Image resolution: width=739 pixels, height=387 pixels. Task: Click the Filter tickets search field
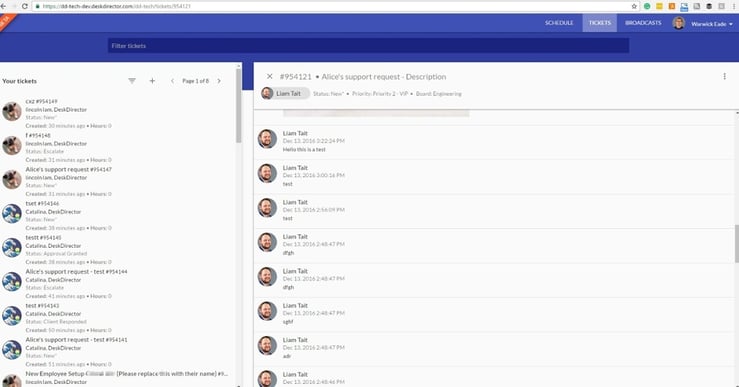tap(368, 46)
